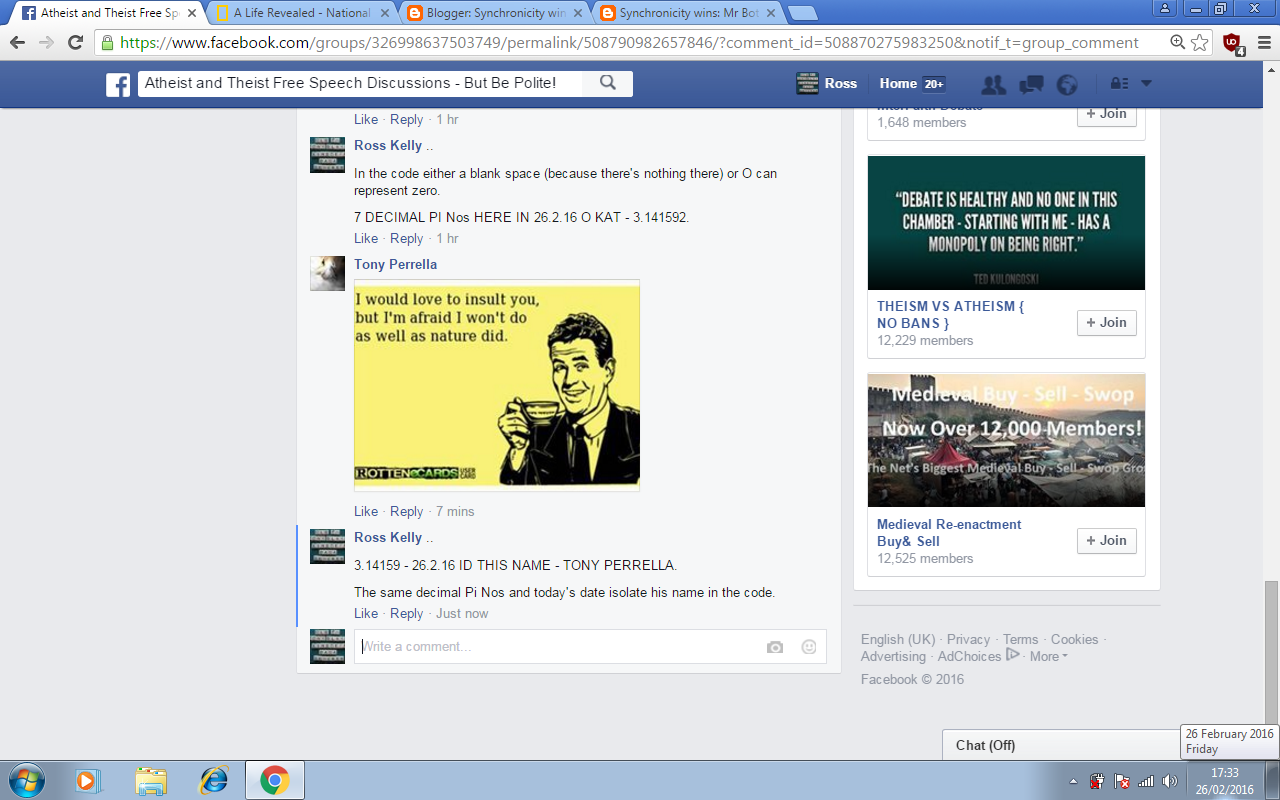Go back with browser back arrow

pos(17,43)
